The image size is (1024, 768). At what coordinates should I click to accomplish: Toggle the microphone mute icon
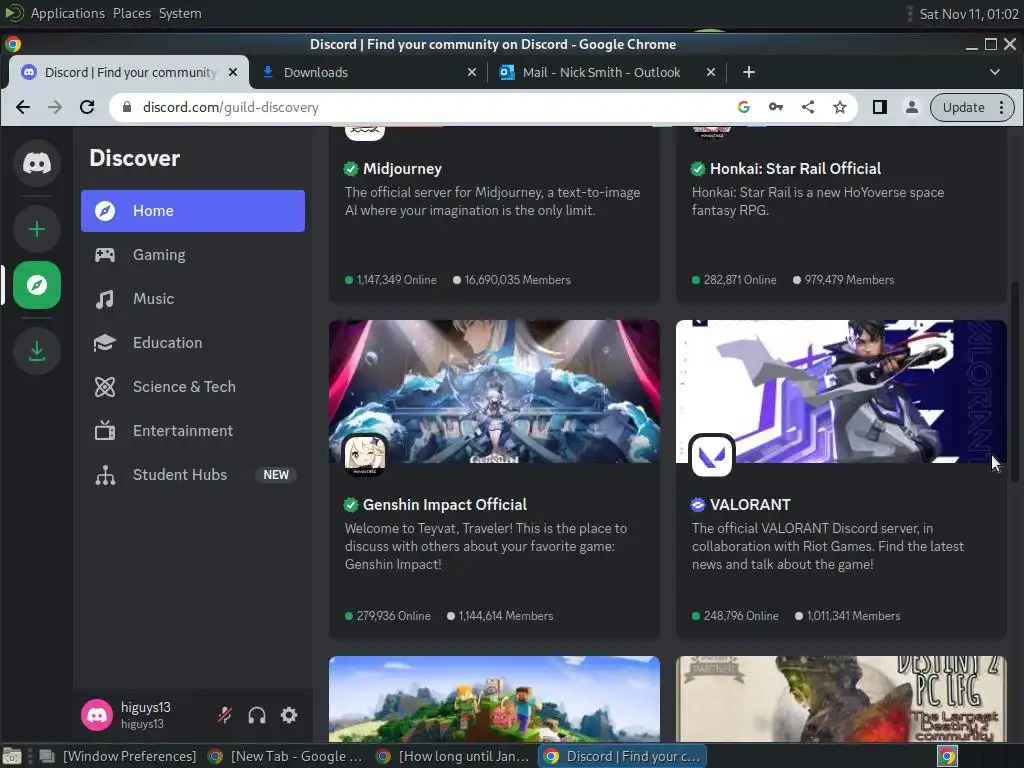[225, 715]
